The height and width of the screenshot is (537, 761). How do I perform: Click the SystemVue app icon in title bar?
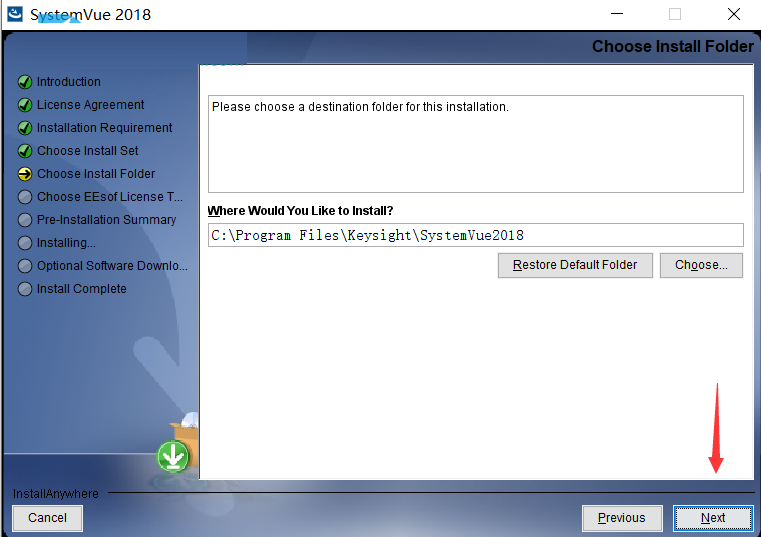15,14
